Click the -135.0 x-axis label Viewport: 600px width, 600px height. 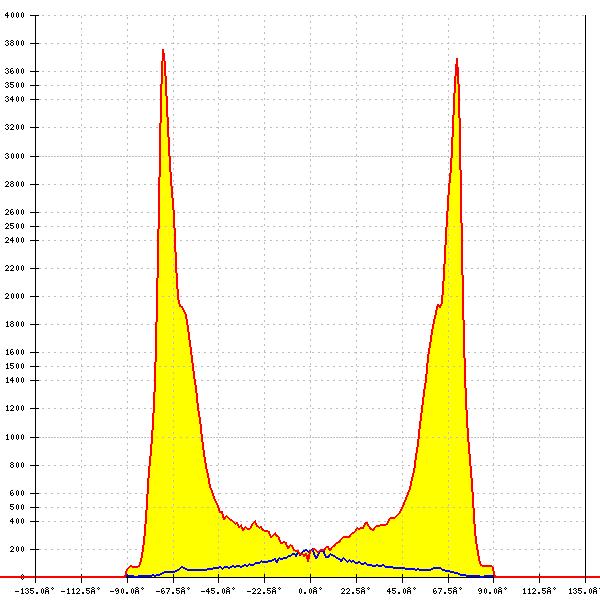pyautogui.click(x=34, y=591)
